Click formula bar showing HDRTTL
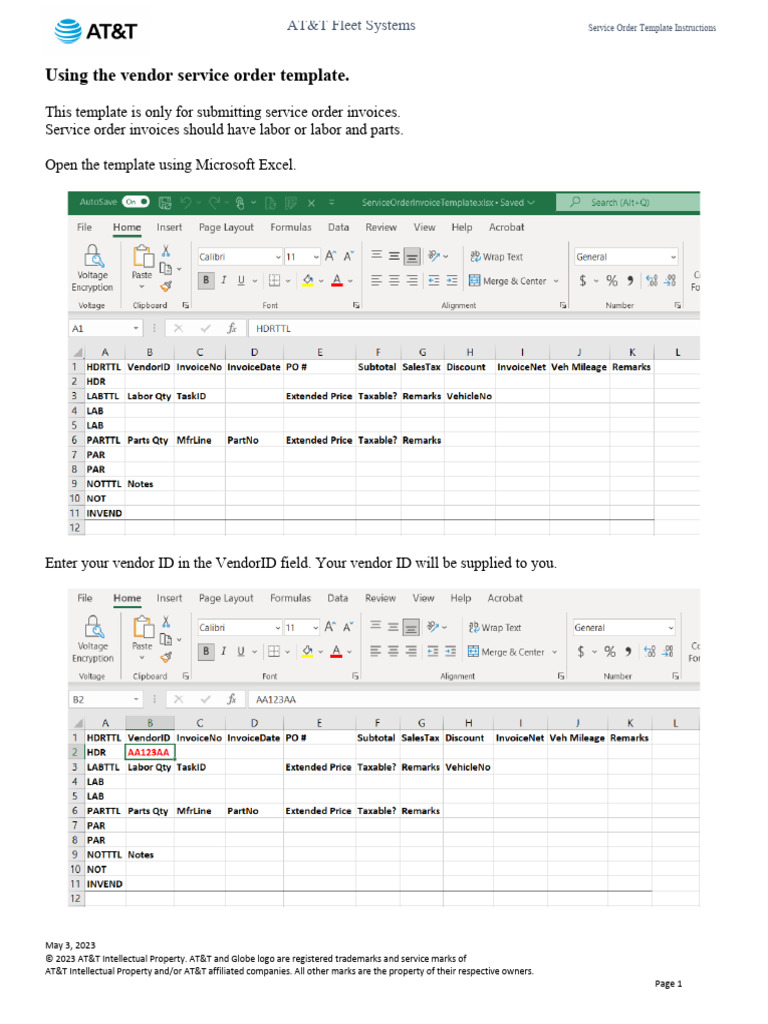Image resolution: width=768 pixels, height=1024 pixels. point(473,328)
